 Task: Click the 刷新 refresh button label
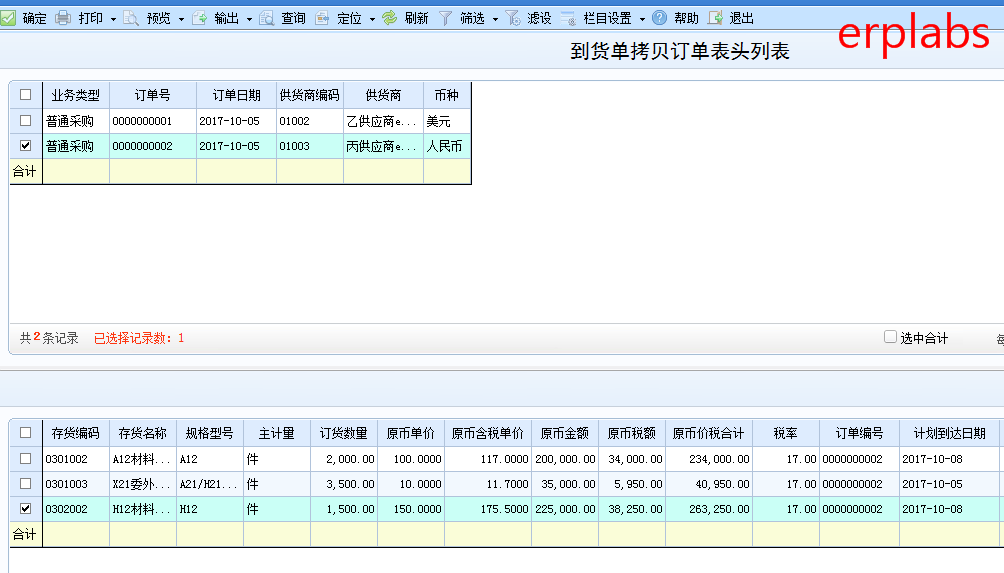416,19
